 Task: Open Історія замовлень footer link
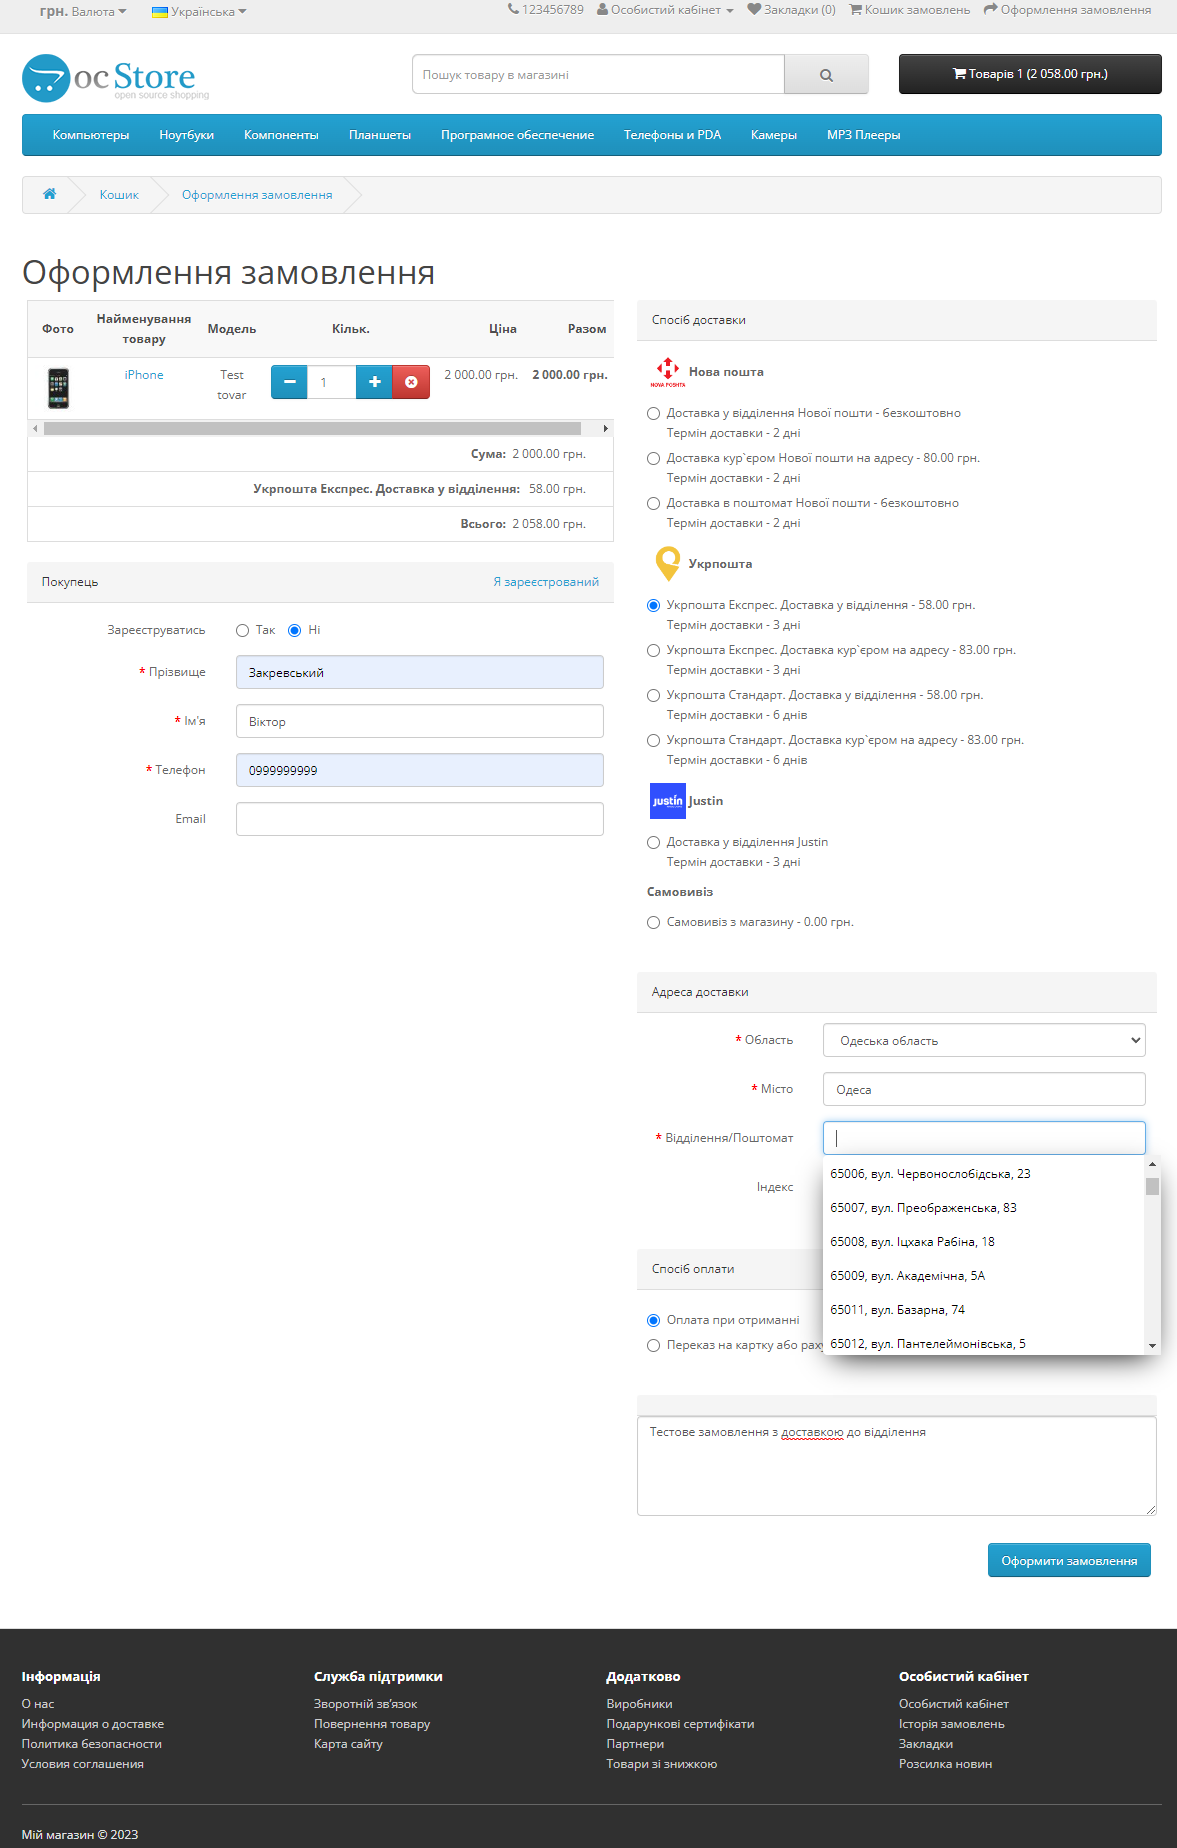952,1724
